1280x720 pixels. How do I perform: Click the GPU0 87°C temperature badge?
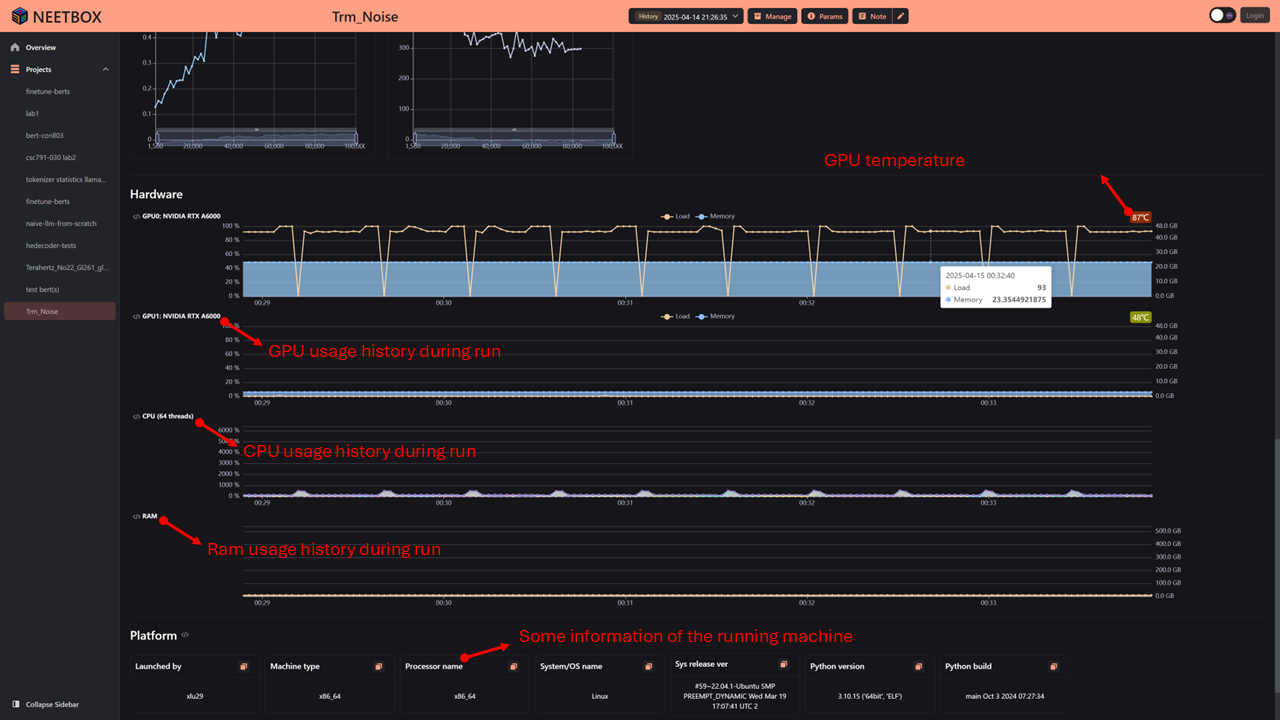coord(1140,217)
